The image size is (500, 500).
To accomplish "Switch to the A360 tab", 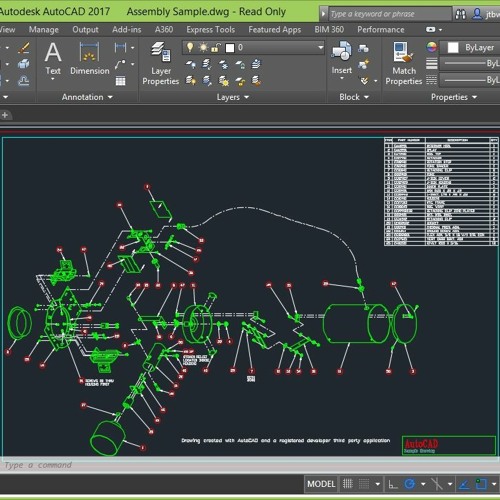I will pos(164,30).
